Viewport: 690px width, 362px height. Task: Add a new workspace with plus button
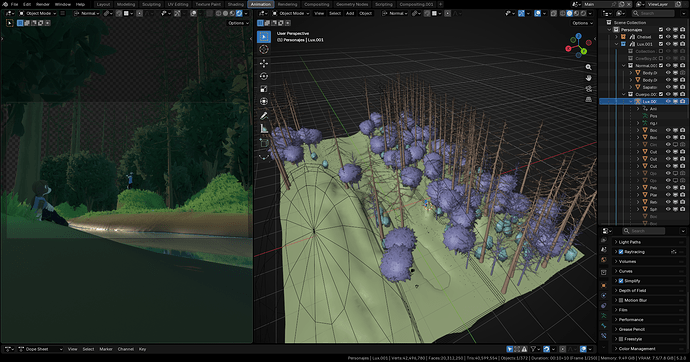[x=440, y=4]
